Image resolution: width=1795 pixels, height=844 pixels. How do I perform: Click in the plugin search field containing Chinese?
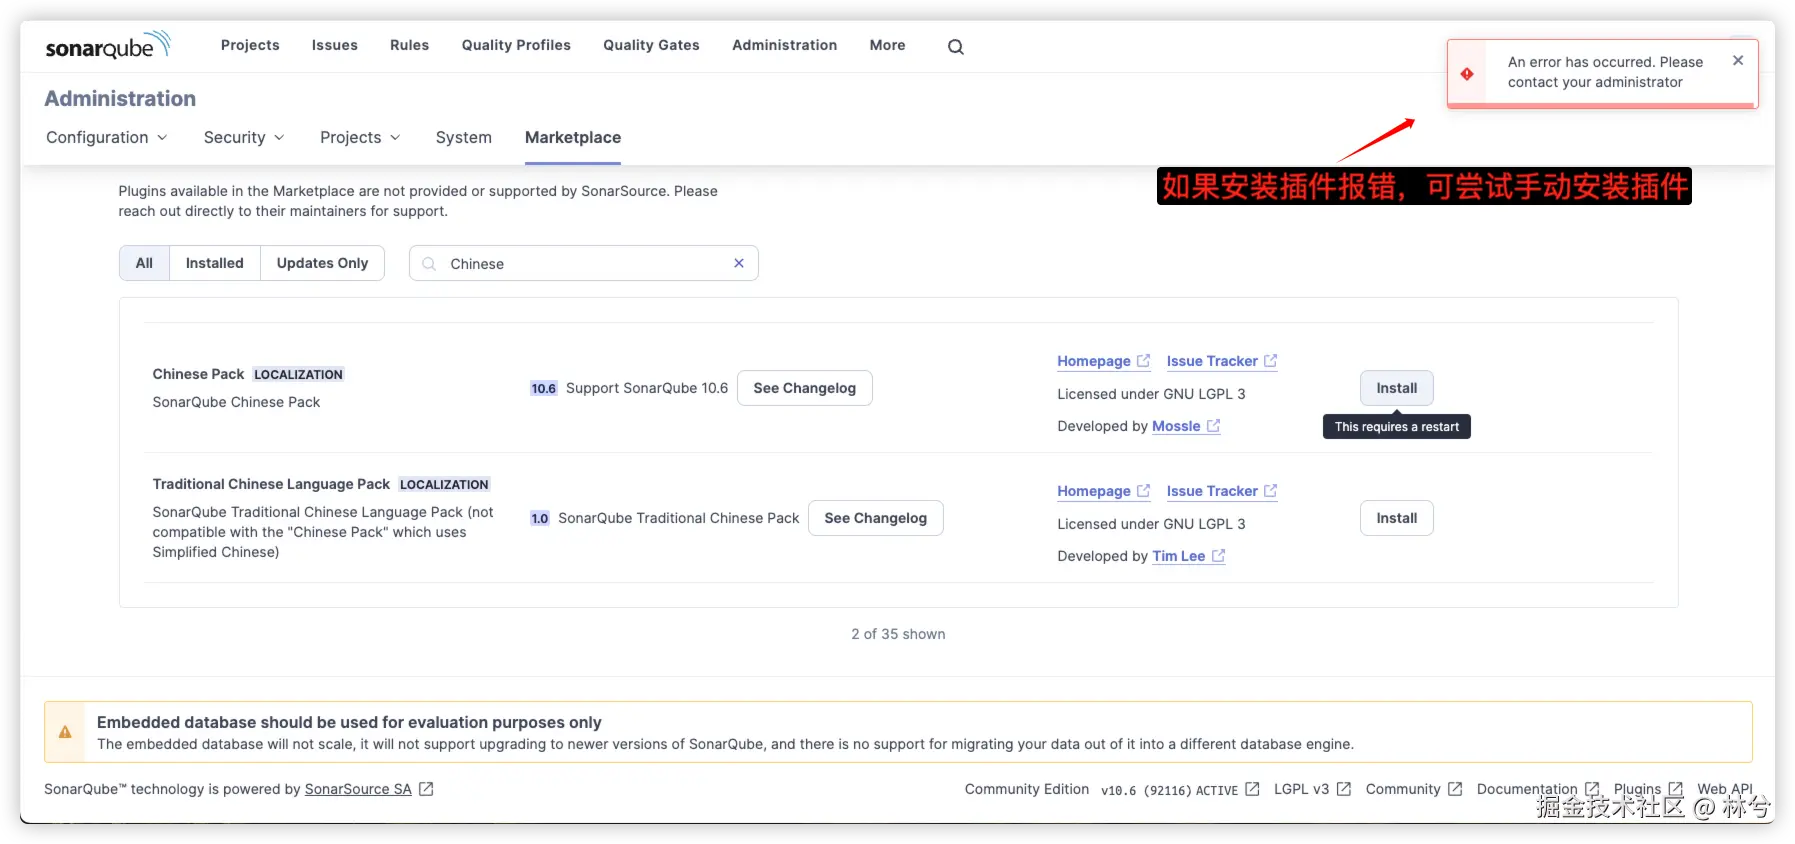pos(583,263)
